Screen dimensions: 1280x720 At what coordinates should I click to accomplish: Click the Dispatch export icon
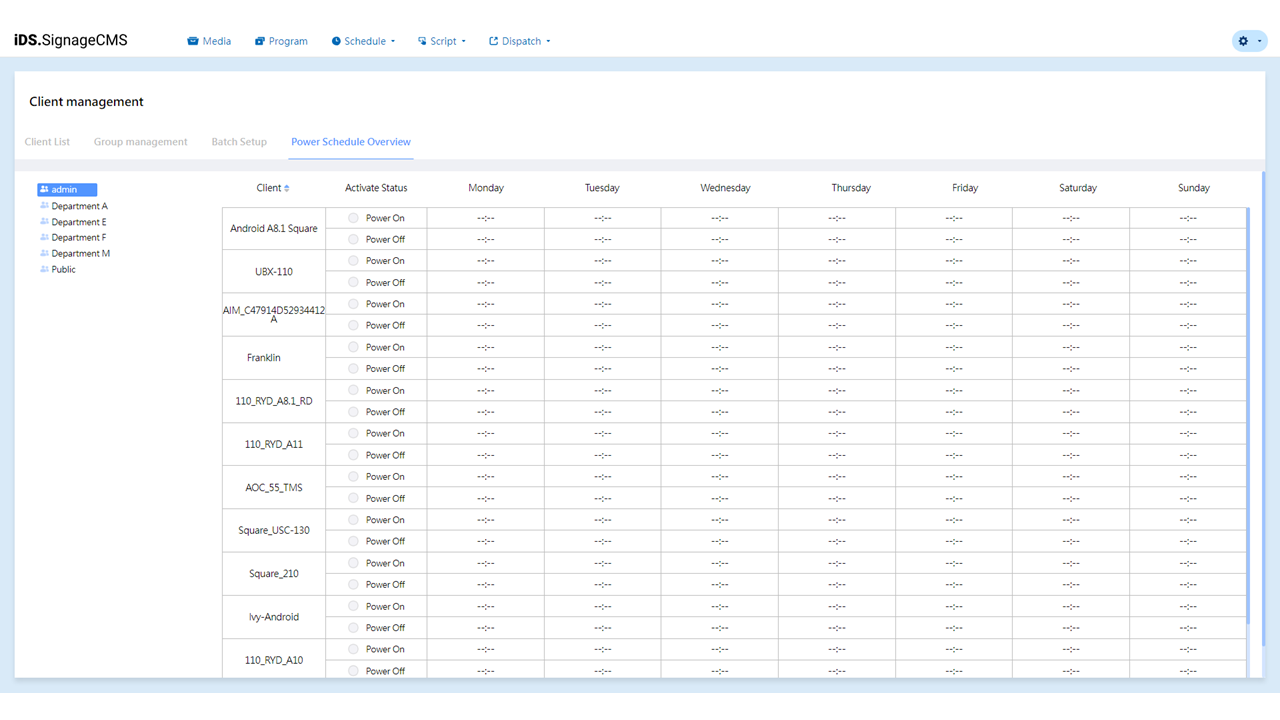(493, 41)
